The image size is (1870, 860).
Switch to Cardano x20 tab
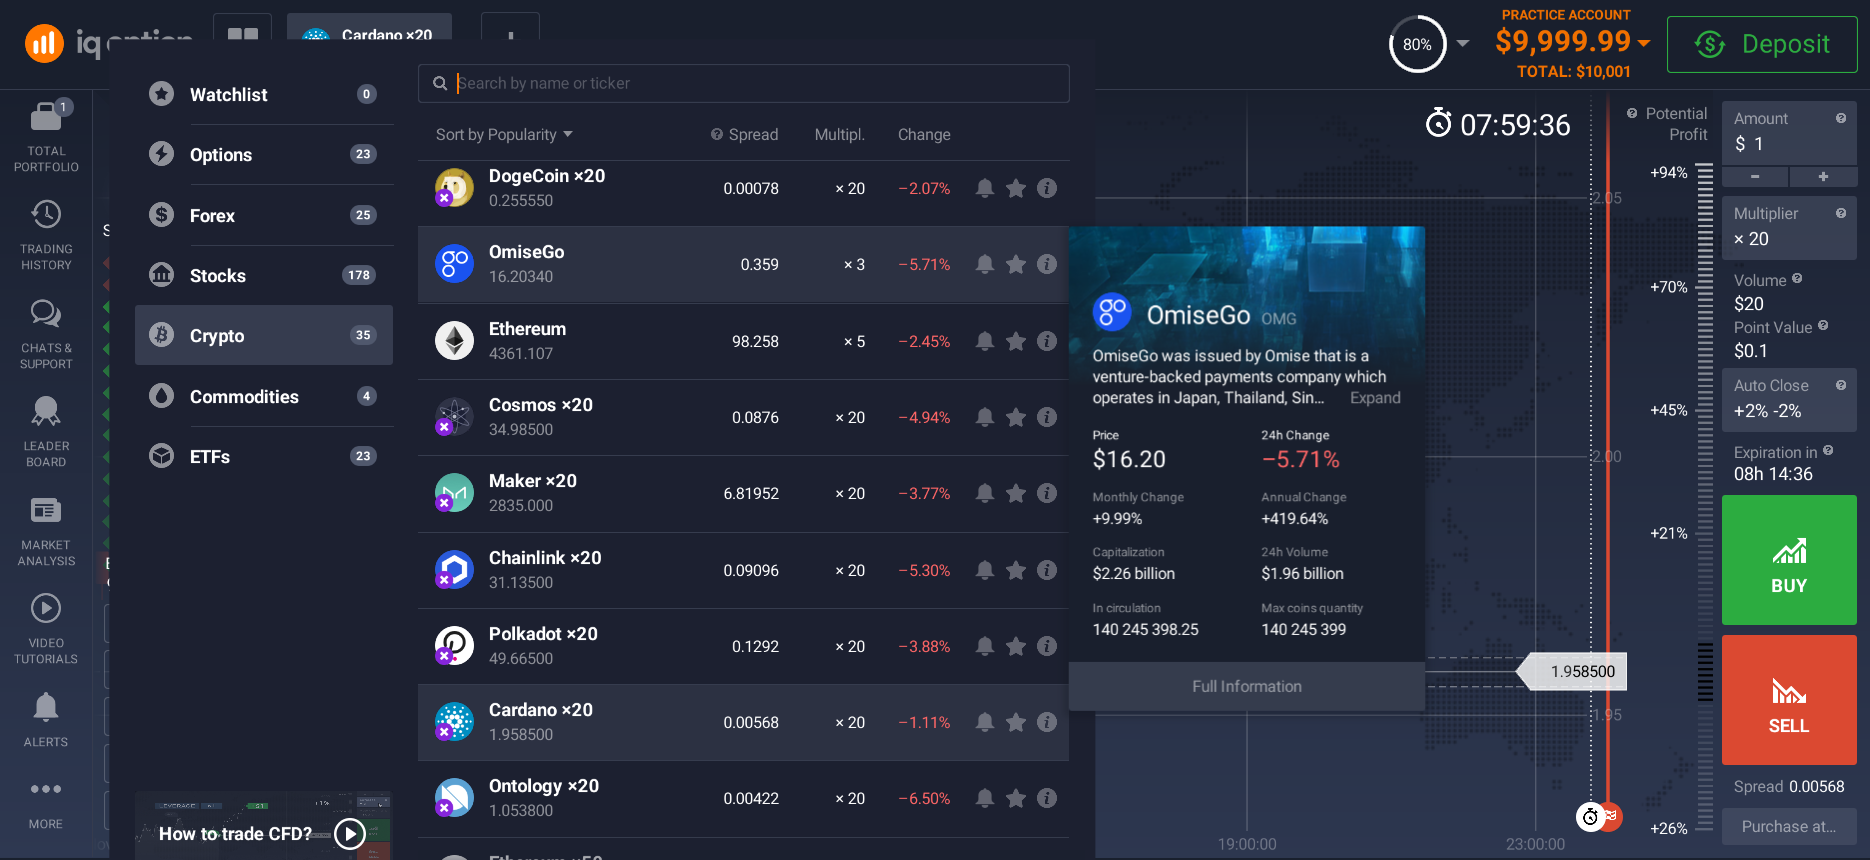(x=369, y=28)
